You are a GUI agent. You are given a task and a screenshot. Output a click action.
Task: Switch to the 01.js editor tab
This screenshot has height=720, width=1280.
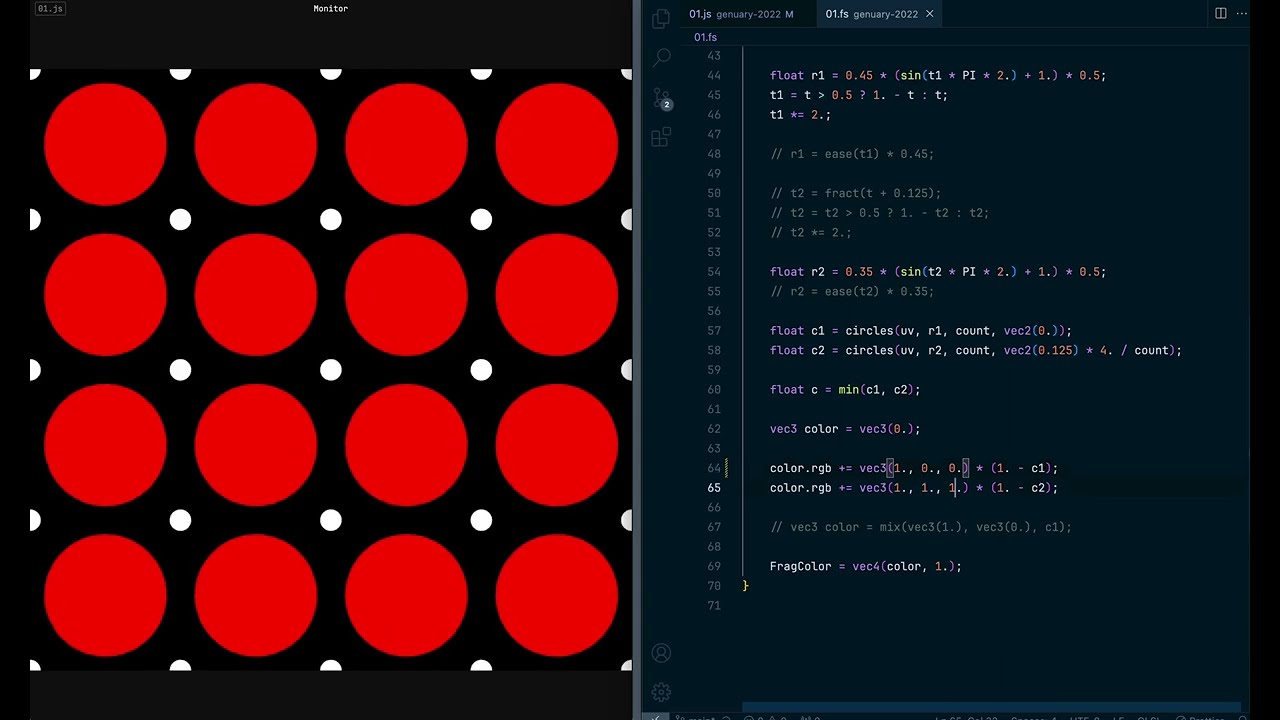[x=741, y=14]
